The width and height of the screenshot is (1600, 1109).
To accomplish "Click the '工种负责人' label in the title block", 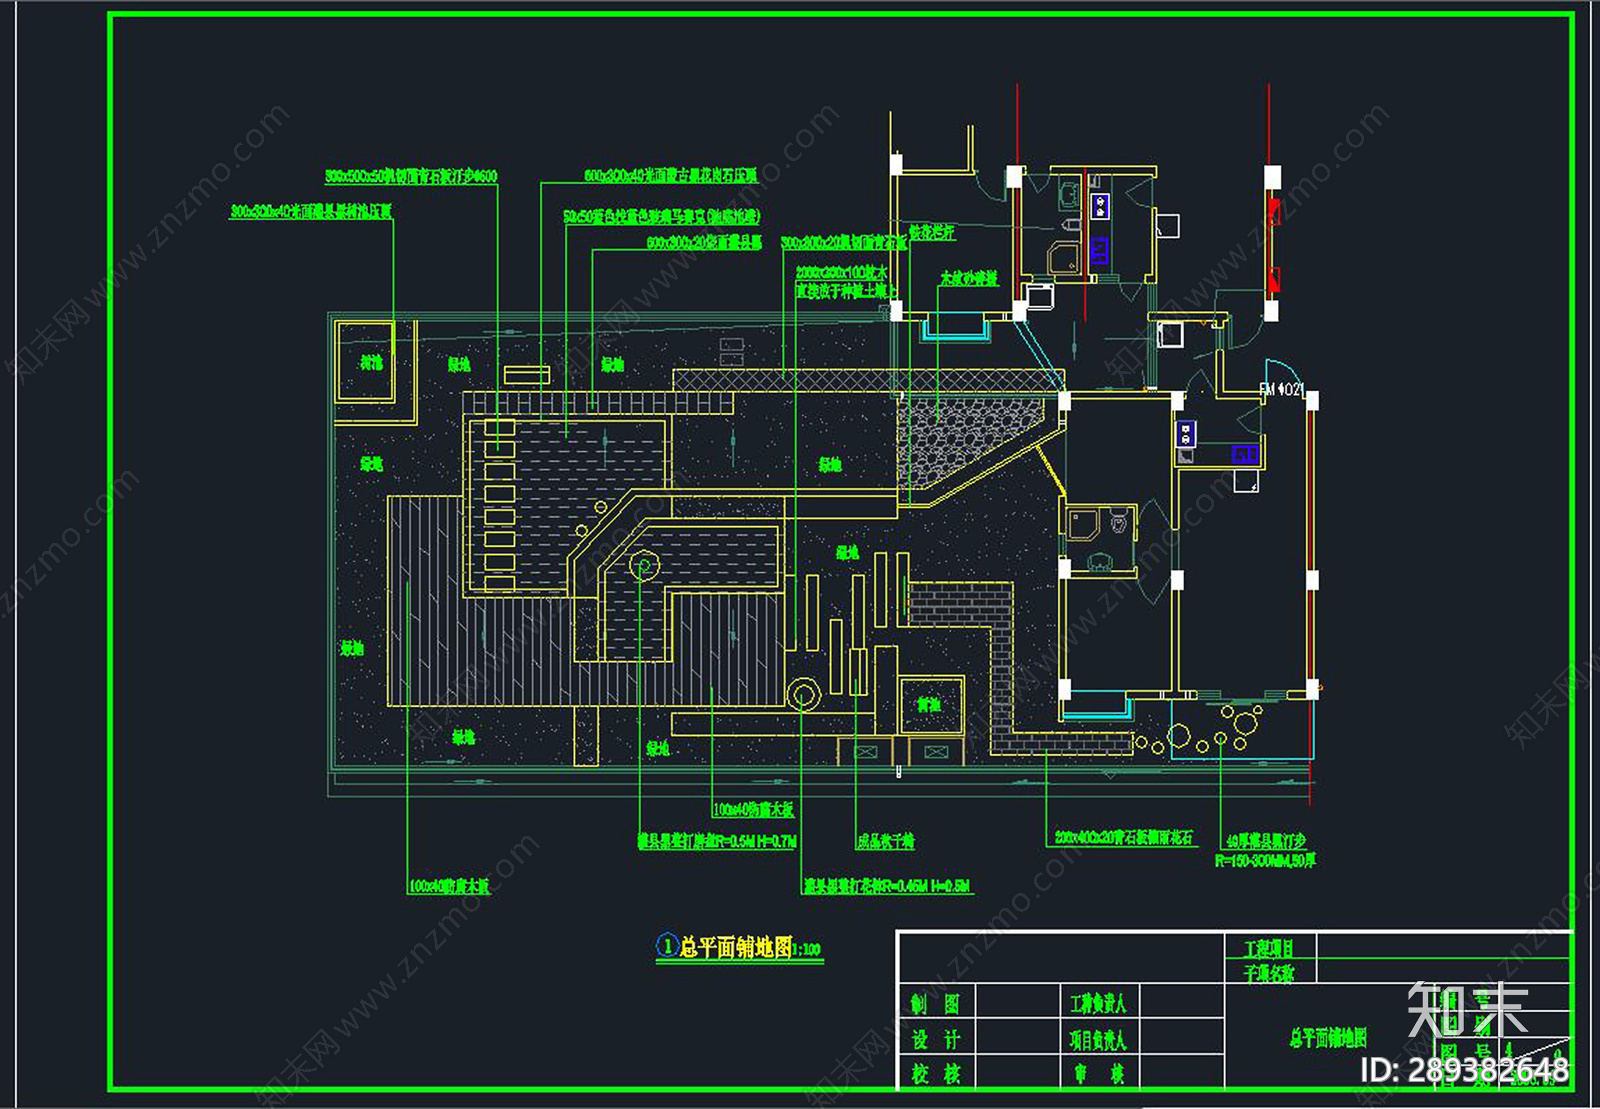I will click(x=1097, y=1003).
